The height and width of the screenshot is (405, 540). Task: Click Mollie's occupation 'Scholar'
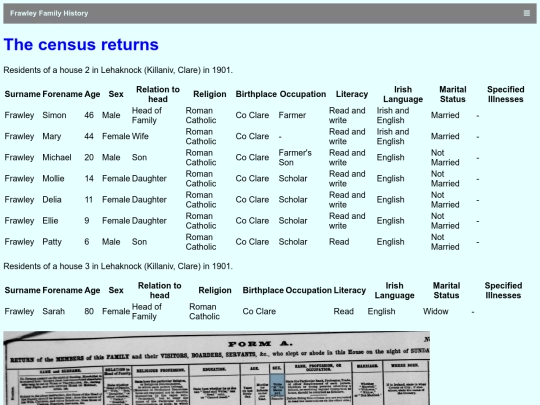tap(293, 178)
